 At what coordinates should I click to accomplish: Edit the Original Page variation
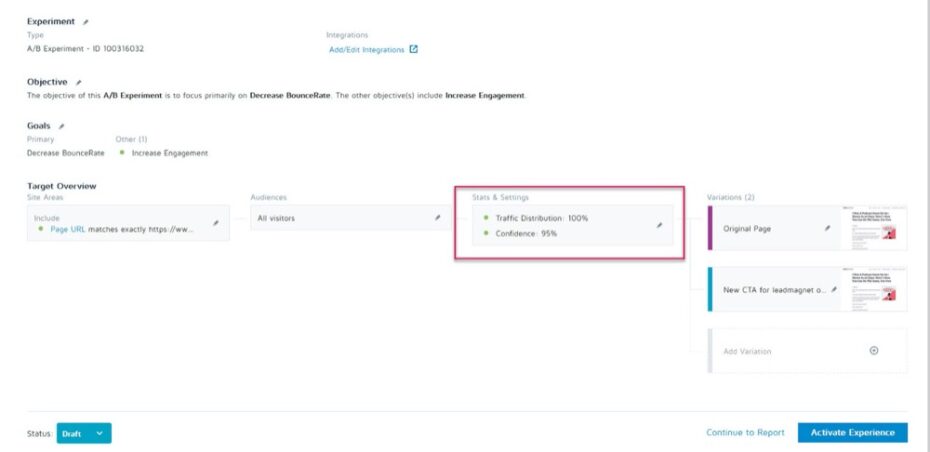point(827,228)
